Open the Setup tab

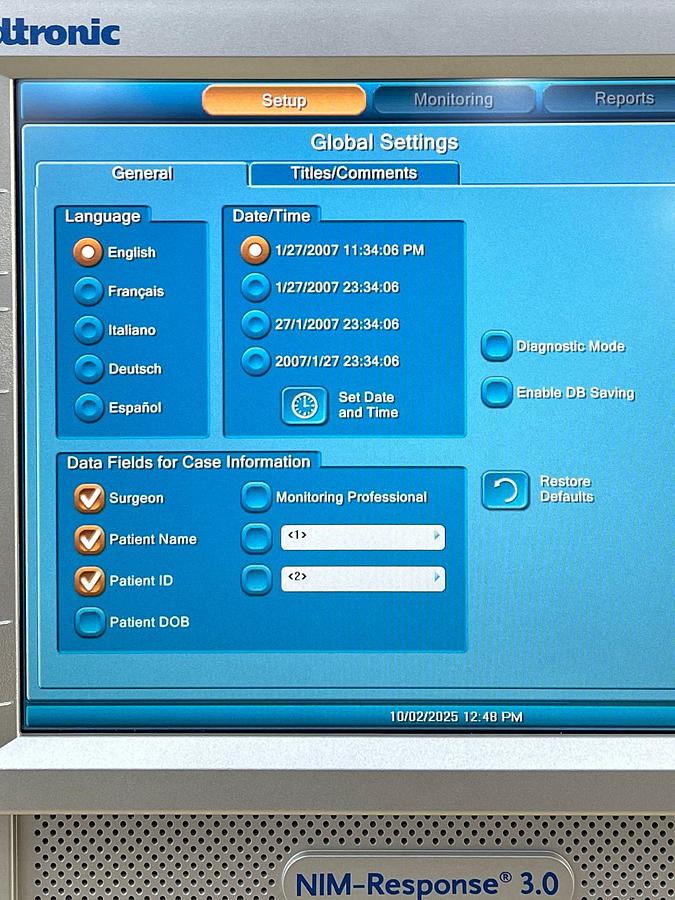point(284,100)
